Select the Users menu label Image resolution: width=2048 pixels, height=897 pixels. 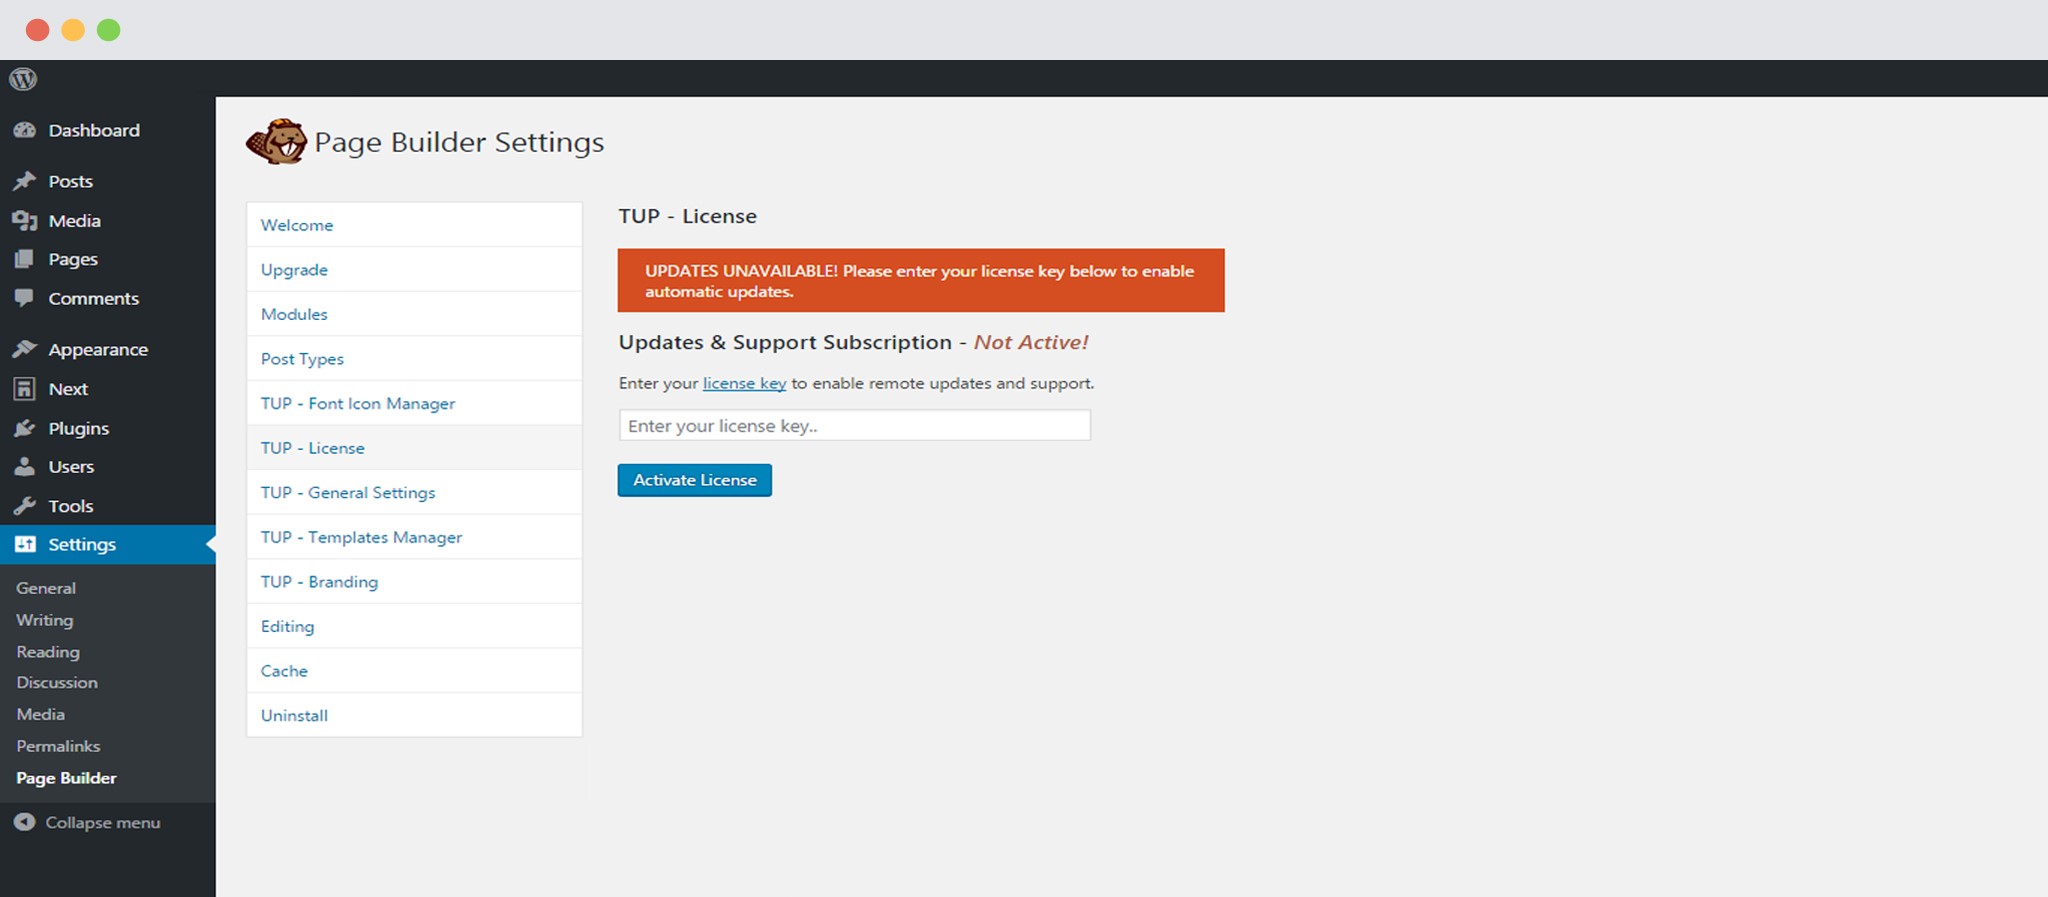71,467
